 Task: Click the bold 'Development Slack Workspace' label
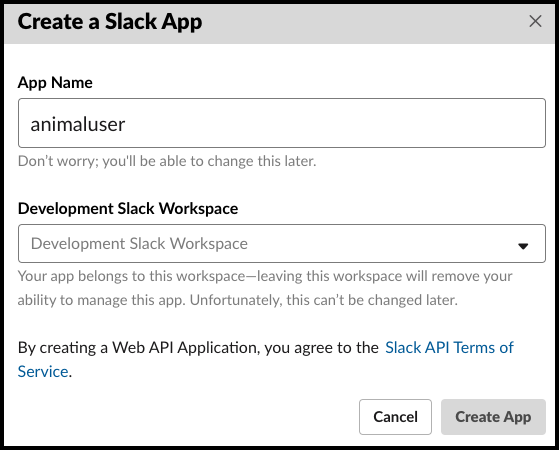(128, 209)
